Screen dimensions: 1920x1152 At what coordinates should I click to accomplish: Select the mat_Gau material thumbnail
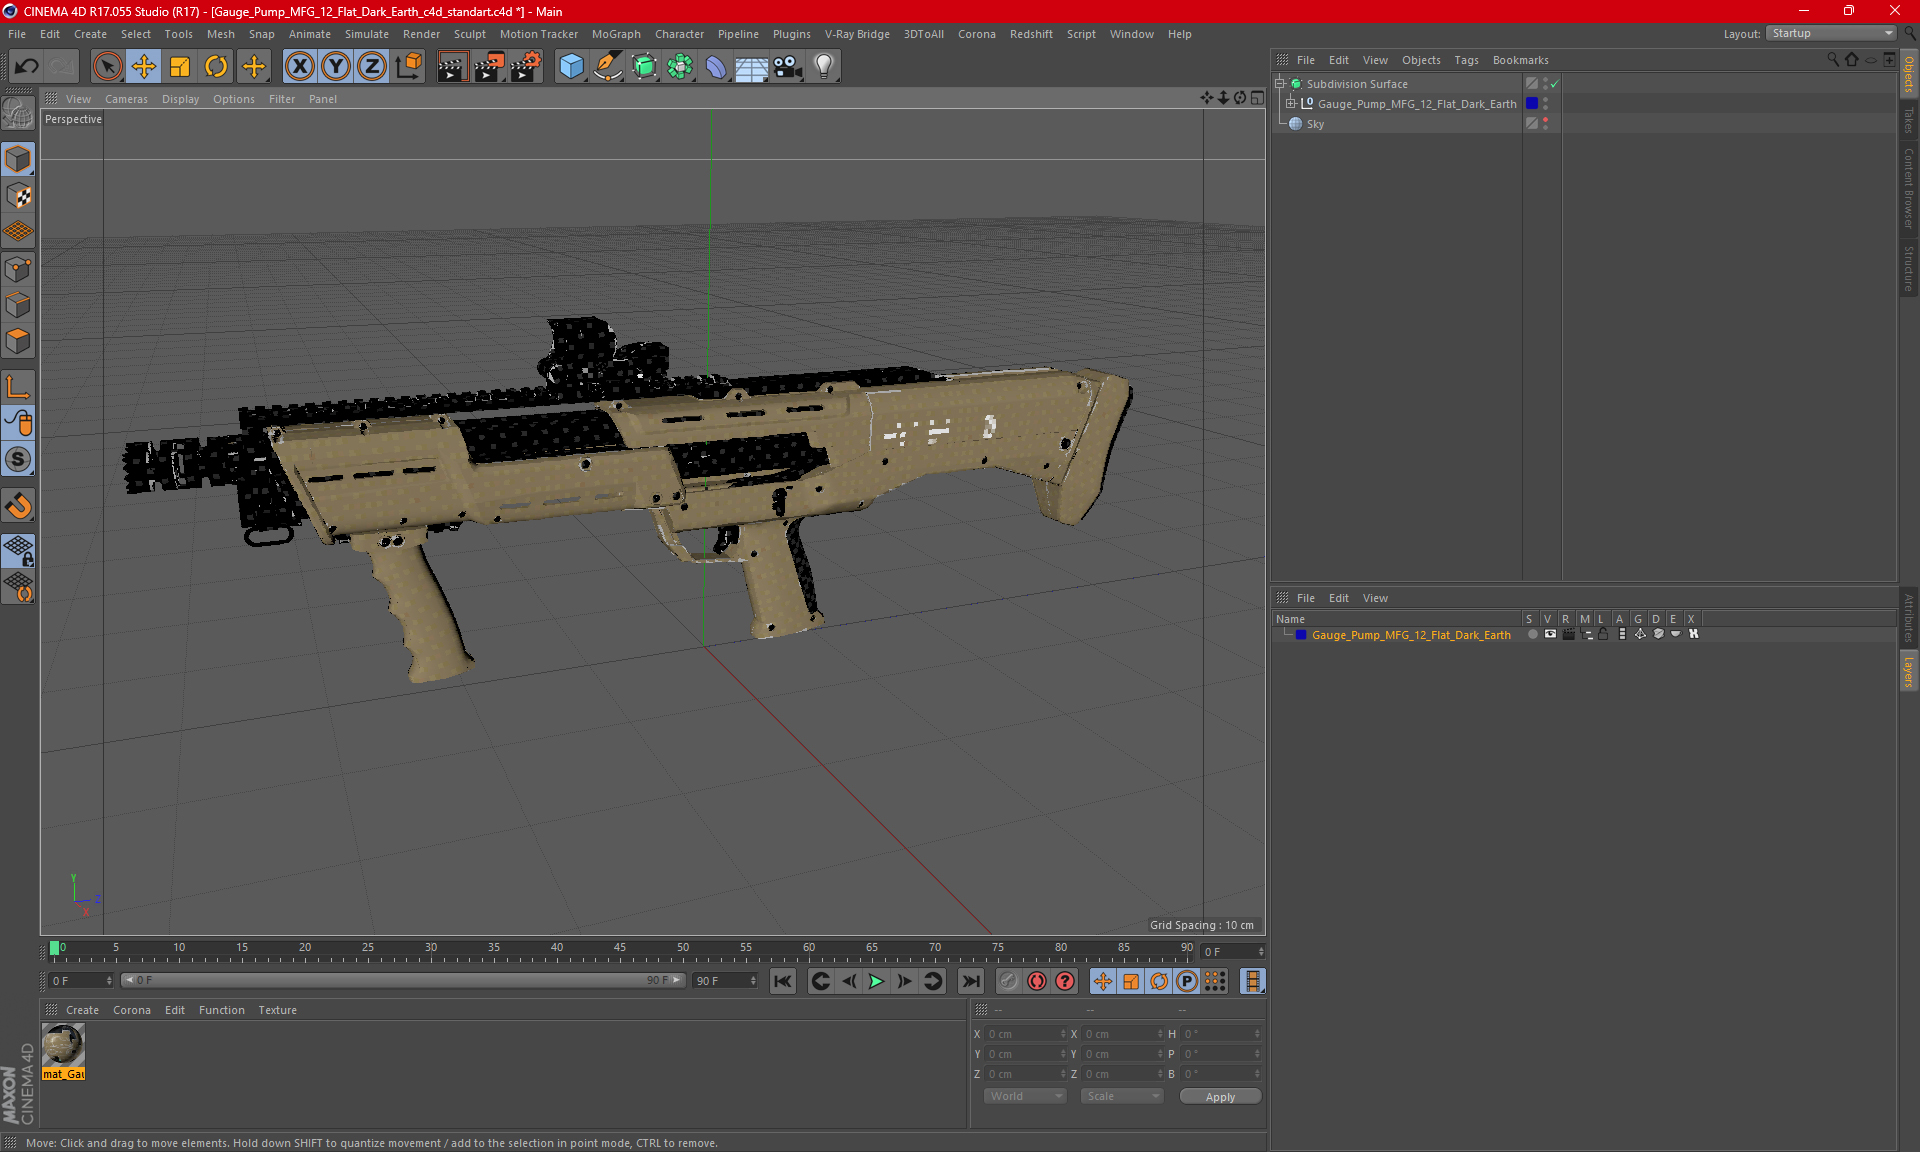63,1046
